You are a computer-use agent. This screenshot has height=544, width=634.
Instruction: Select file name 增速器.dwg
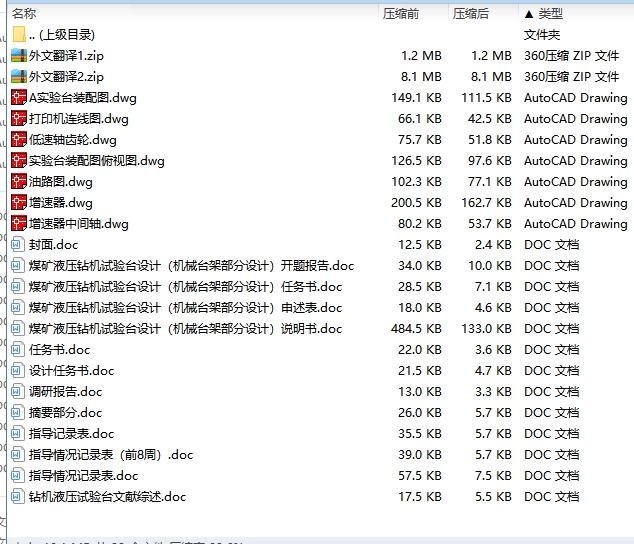[x=61, y=203]
